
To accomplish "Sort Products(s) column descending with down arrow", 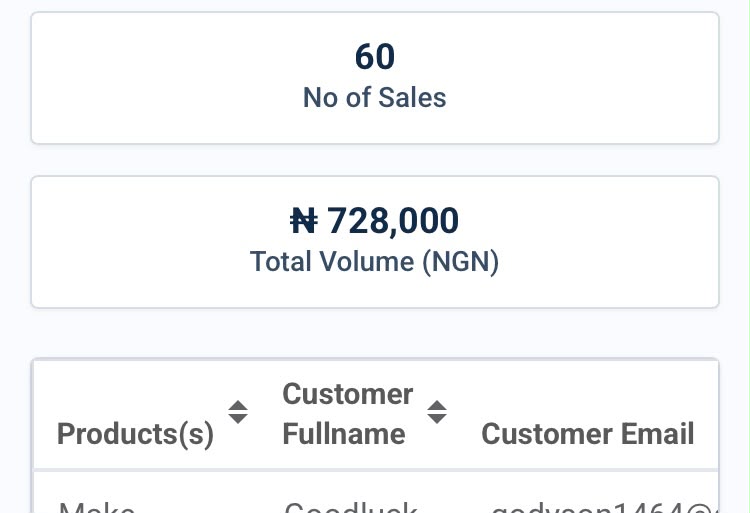I will (x=238, y=419).
